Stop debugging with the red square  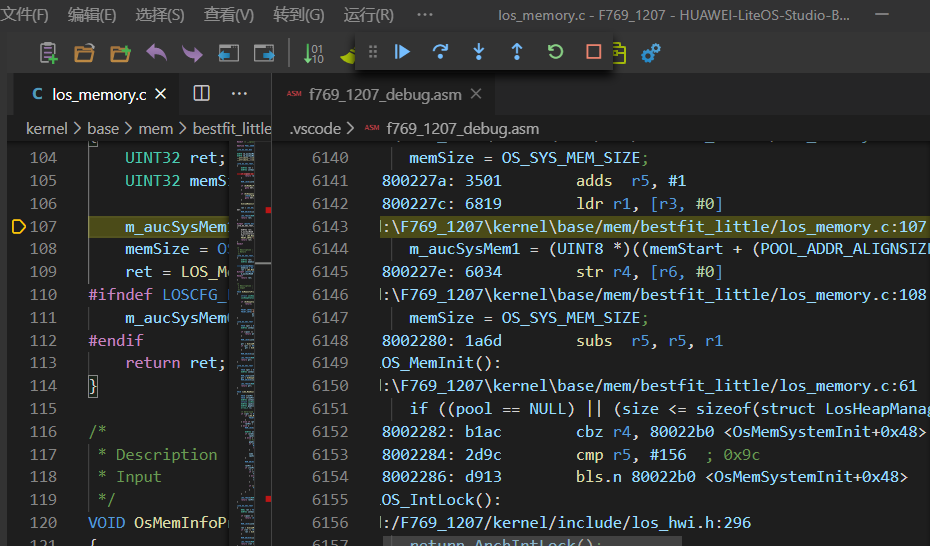point(593,52)
